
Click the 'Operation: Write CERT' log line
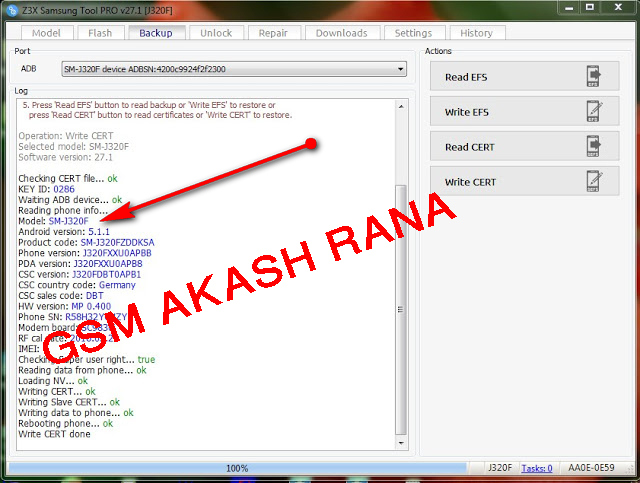point(66,136)
